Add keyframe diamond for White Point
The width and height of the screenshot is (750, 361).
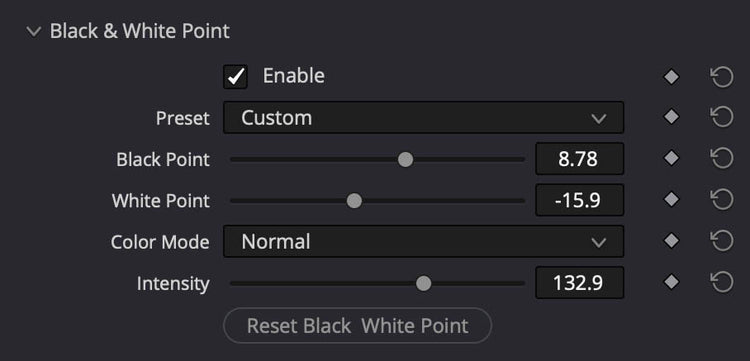pos(671,200)
